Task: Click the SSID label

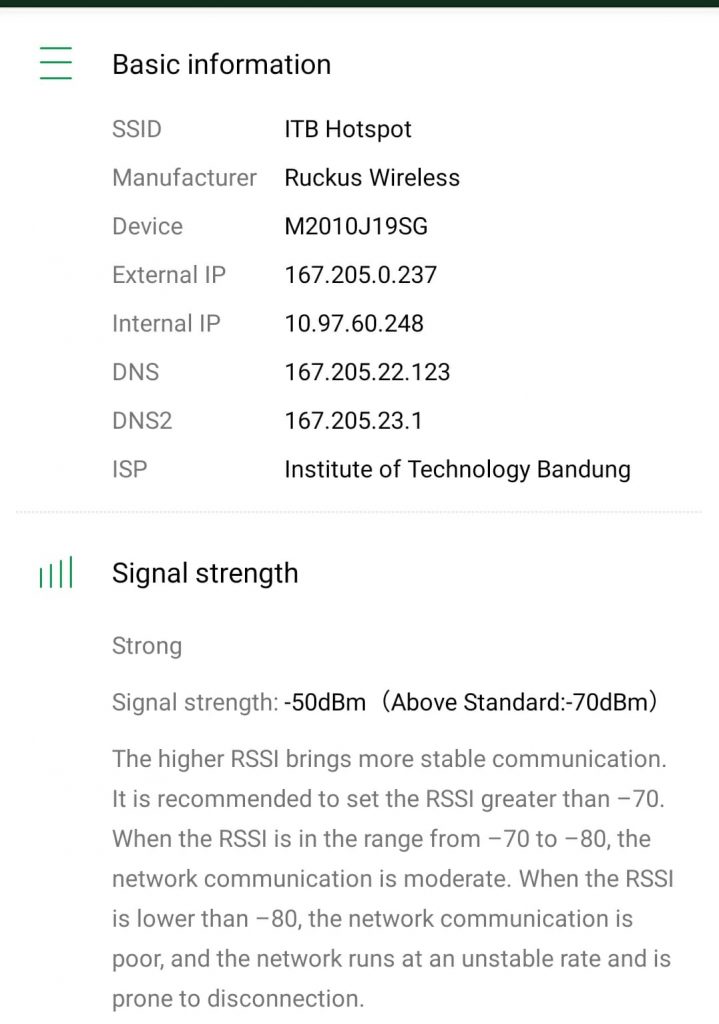Action: pos(137,129)
